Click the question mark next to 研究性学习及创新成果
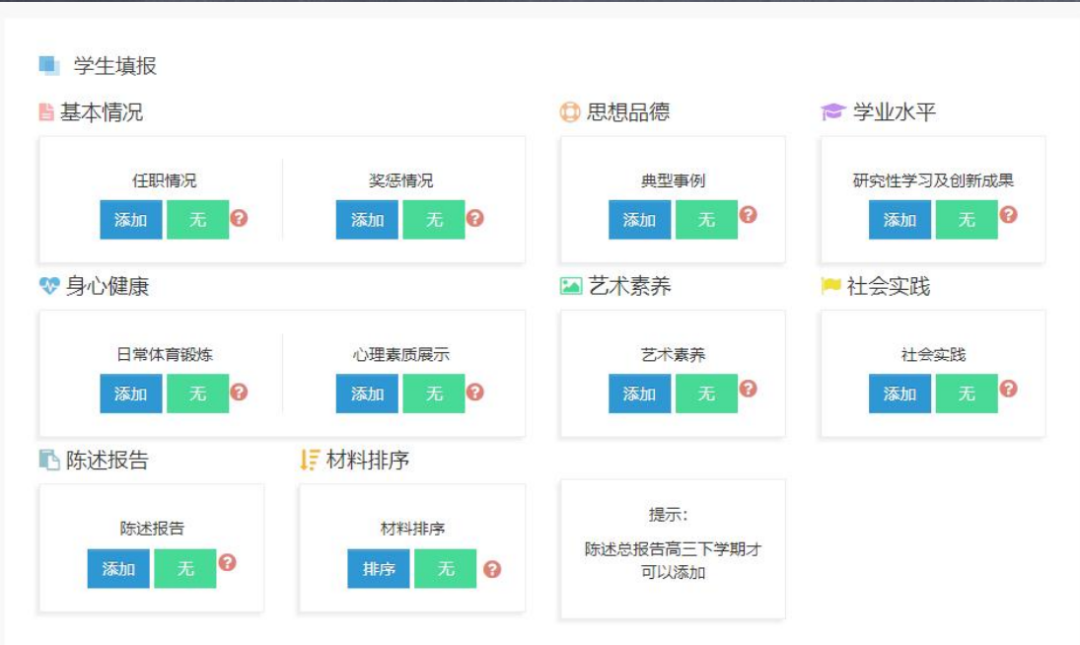 [x=1008, y=214]
